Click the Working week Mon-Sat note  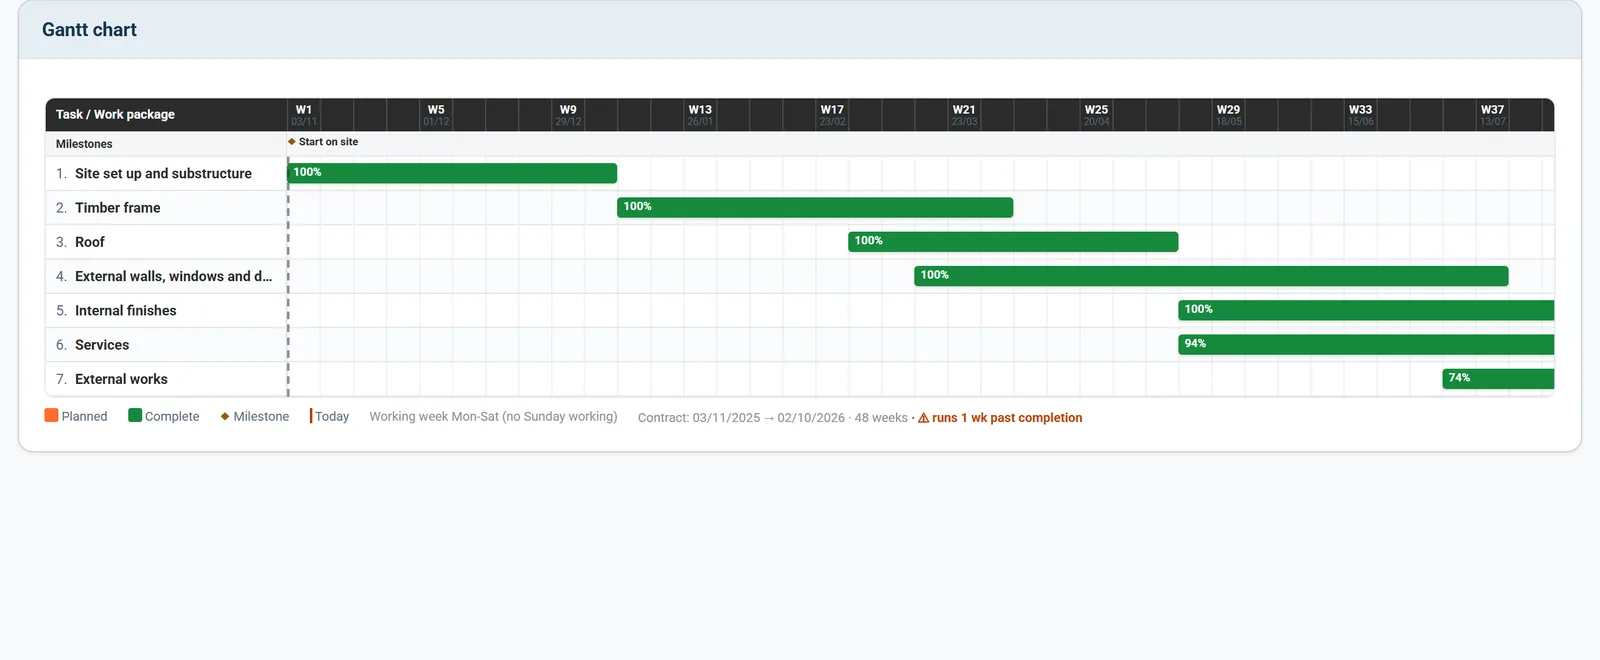[493, 416]
